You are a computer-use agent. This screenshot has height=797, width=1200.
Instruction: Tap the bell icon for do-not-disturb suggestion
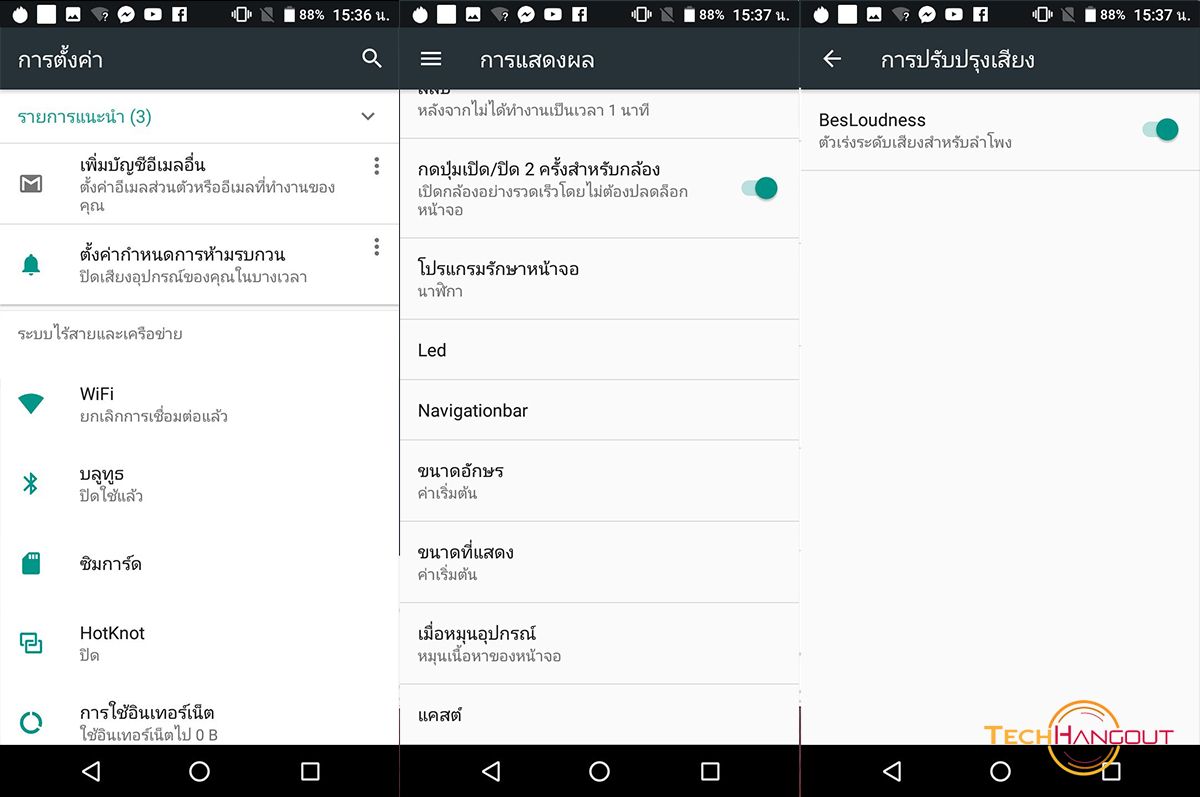click(x=31, y=265)
